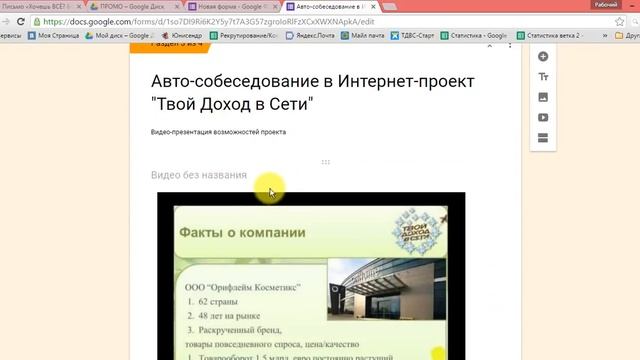The image size is (640, 360).
Task: Open the section three-dot options menu
Action: point(510,45)
